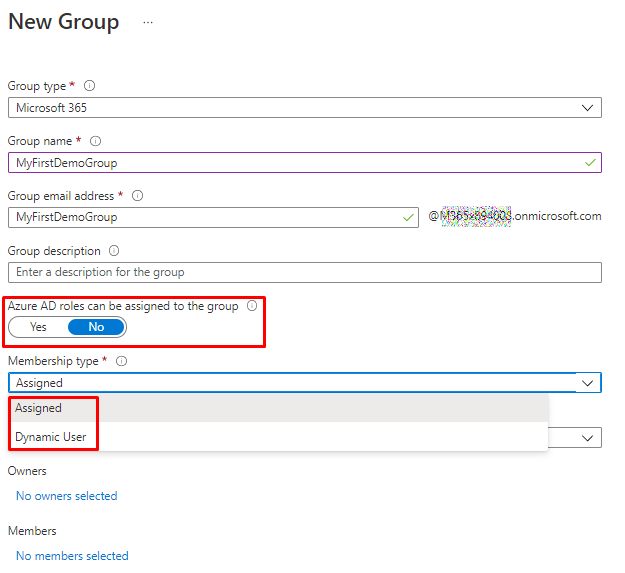This screenshot has height=573, width=625.
Task: Click green checkmark in Group name field
Action: click(591, 162)
